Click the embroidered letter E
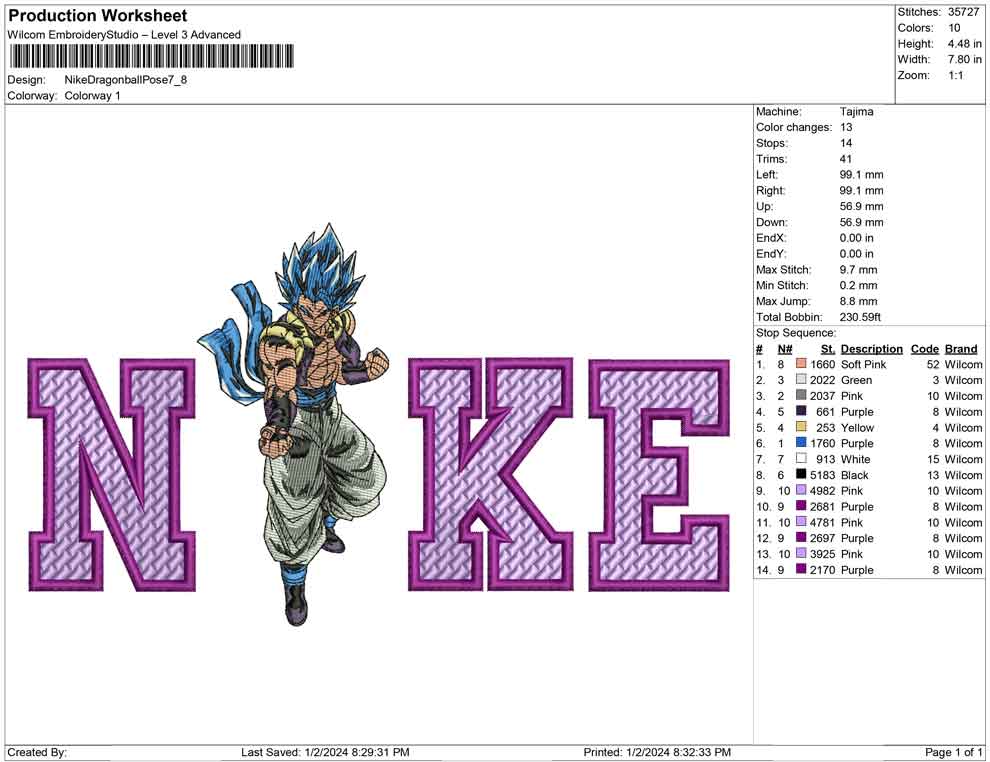The height and width of the screenshot is (762, 990). (659, 475)
